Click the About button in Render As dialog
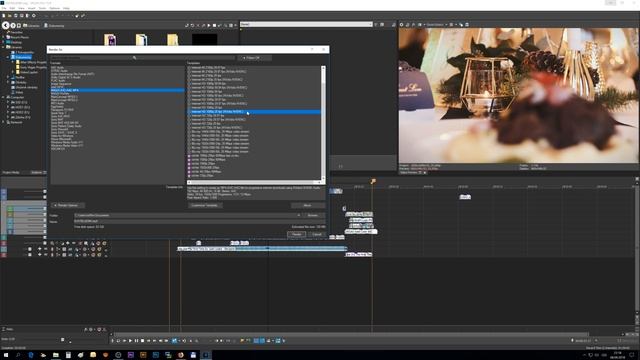Viewport: 640px width, 360px height. coord(308,205)
